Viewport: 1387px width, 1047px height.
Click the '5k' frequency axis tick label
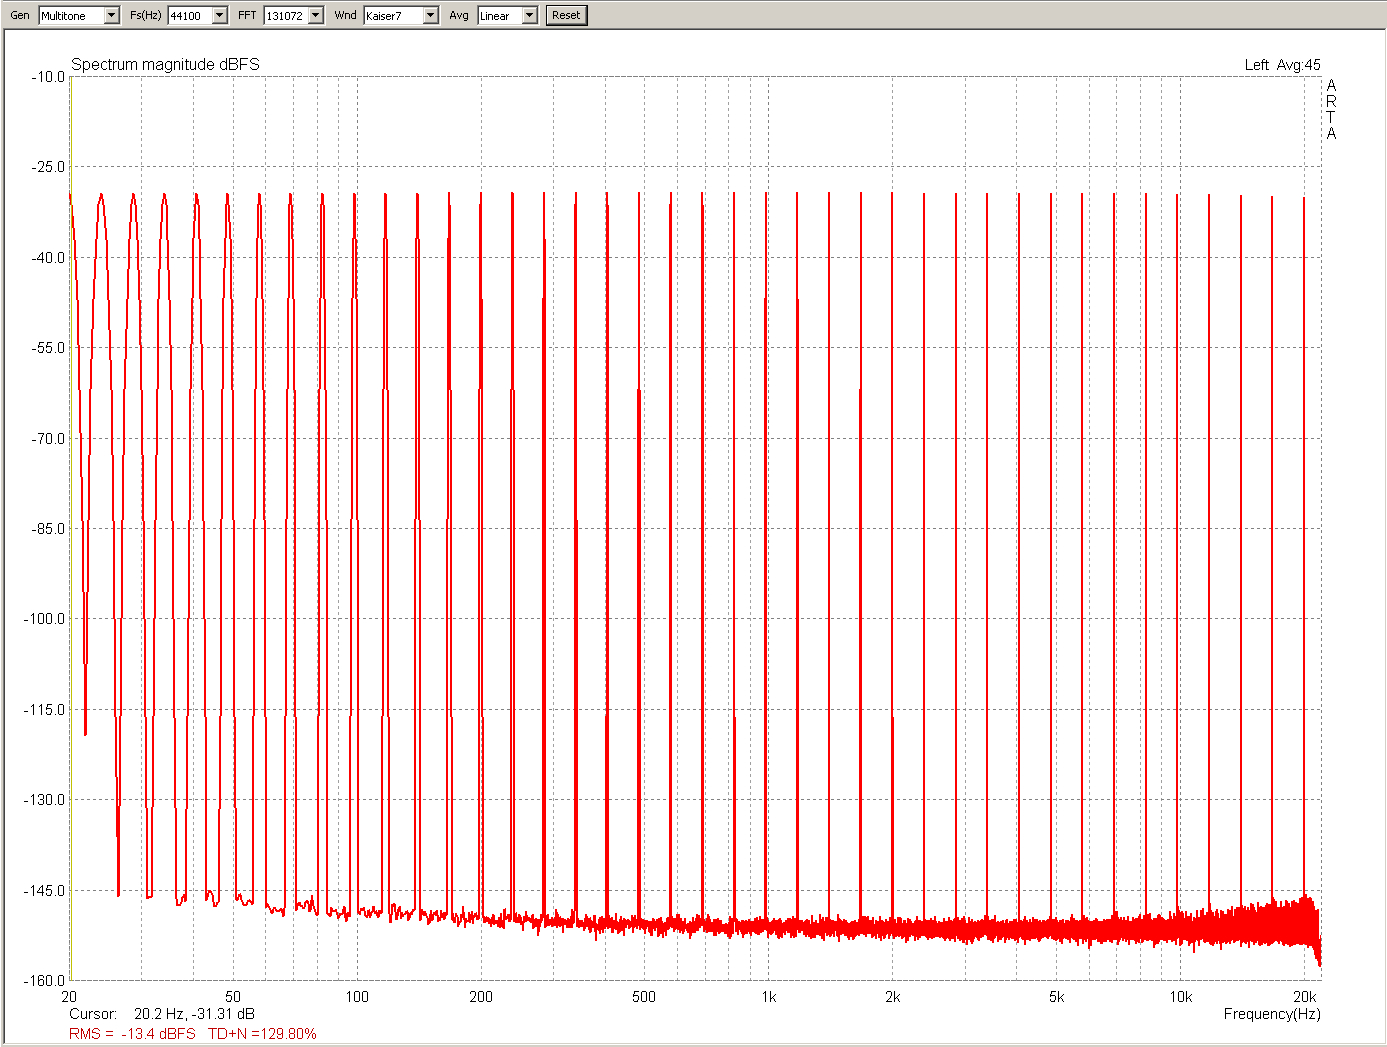pyautogui.click(x=1057, y=996)
